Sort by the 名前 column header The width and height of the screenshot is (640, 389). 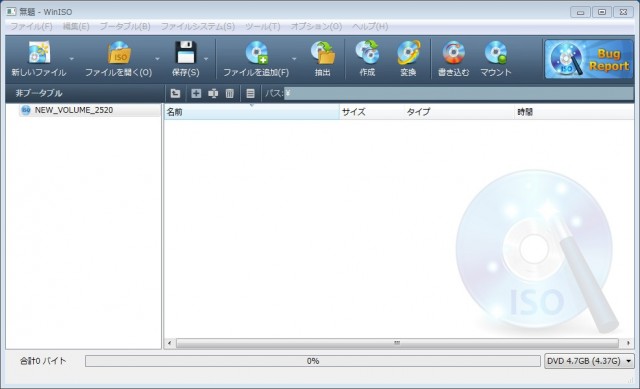[x=251, y=112]
